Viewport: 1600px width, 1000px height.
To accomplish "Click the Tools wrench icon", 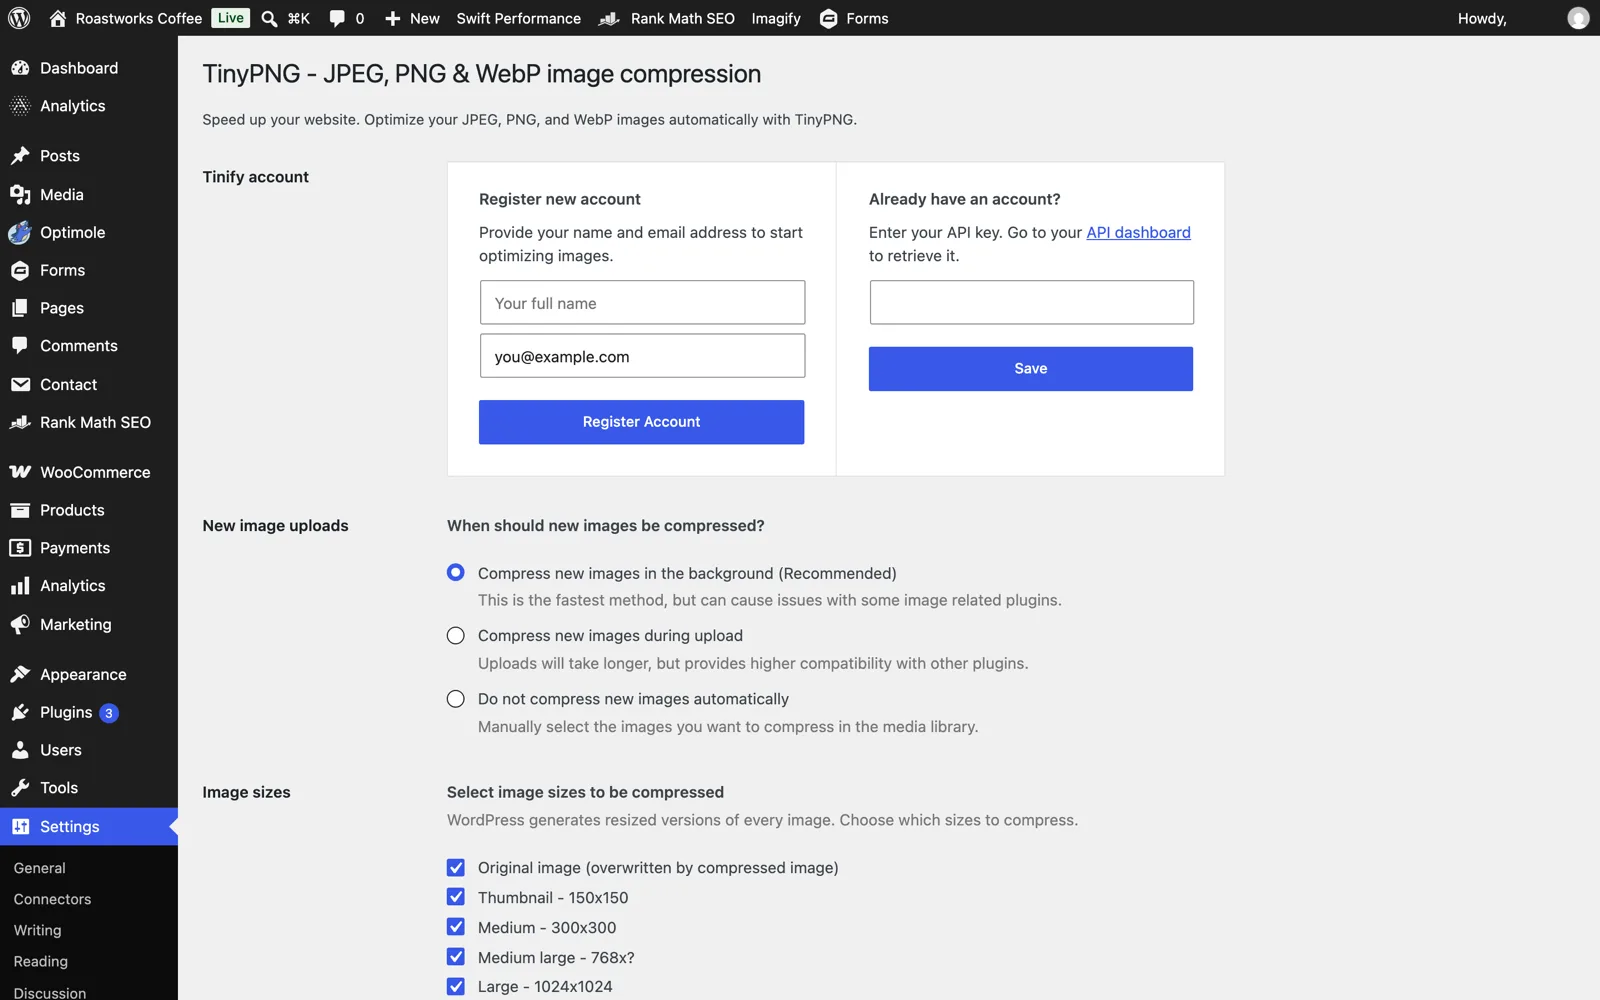I will [20, 788].
